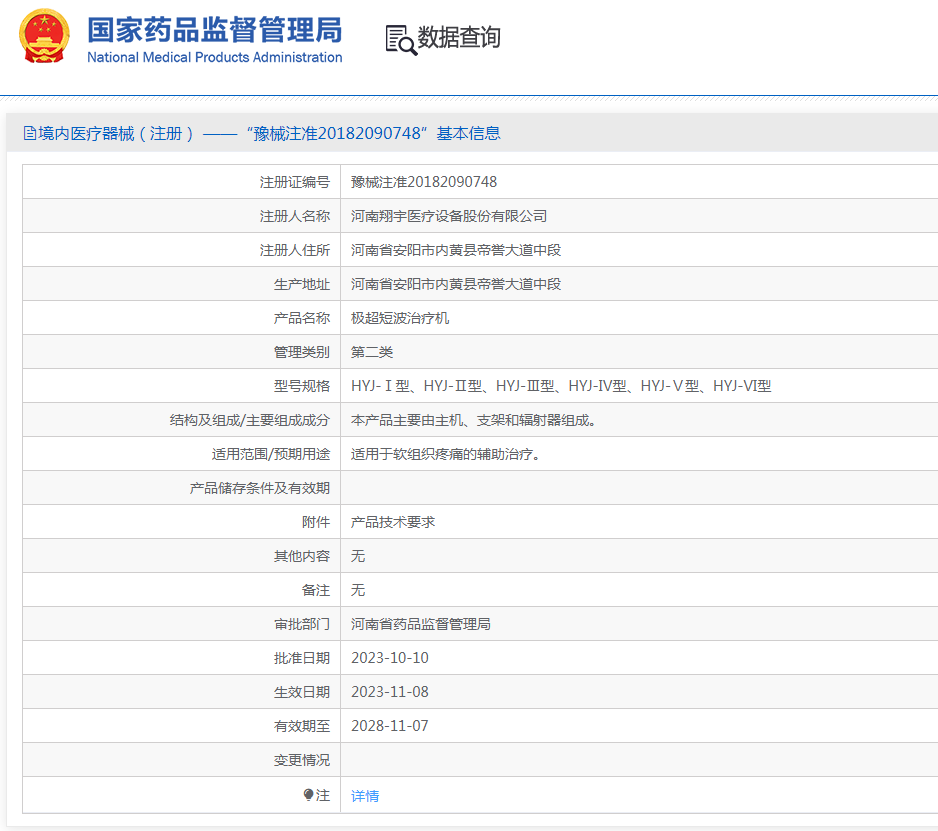Image resolution: width=938 pixels, height=831 pixels.
Task: Click the national emblem logo
Action: 44,36
